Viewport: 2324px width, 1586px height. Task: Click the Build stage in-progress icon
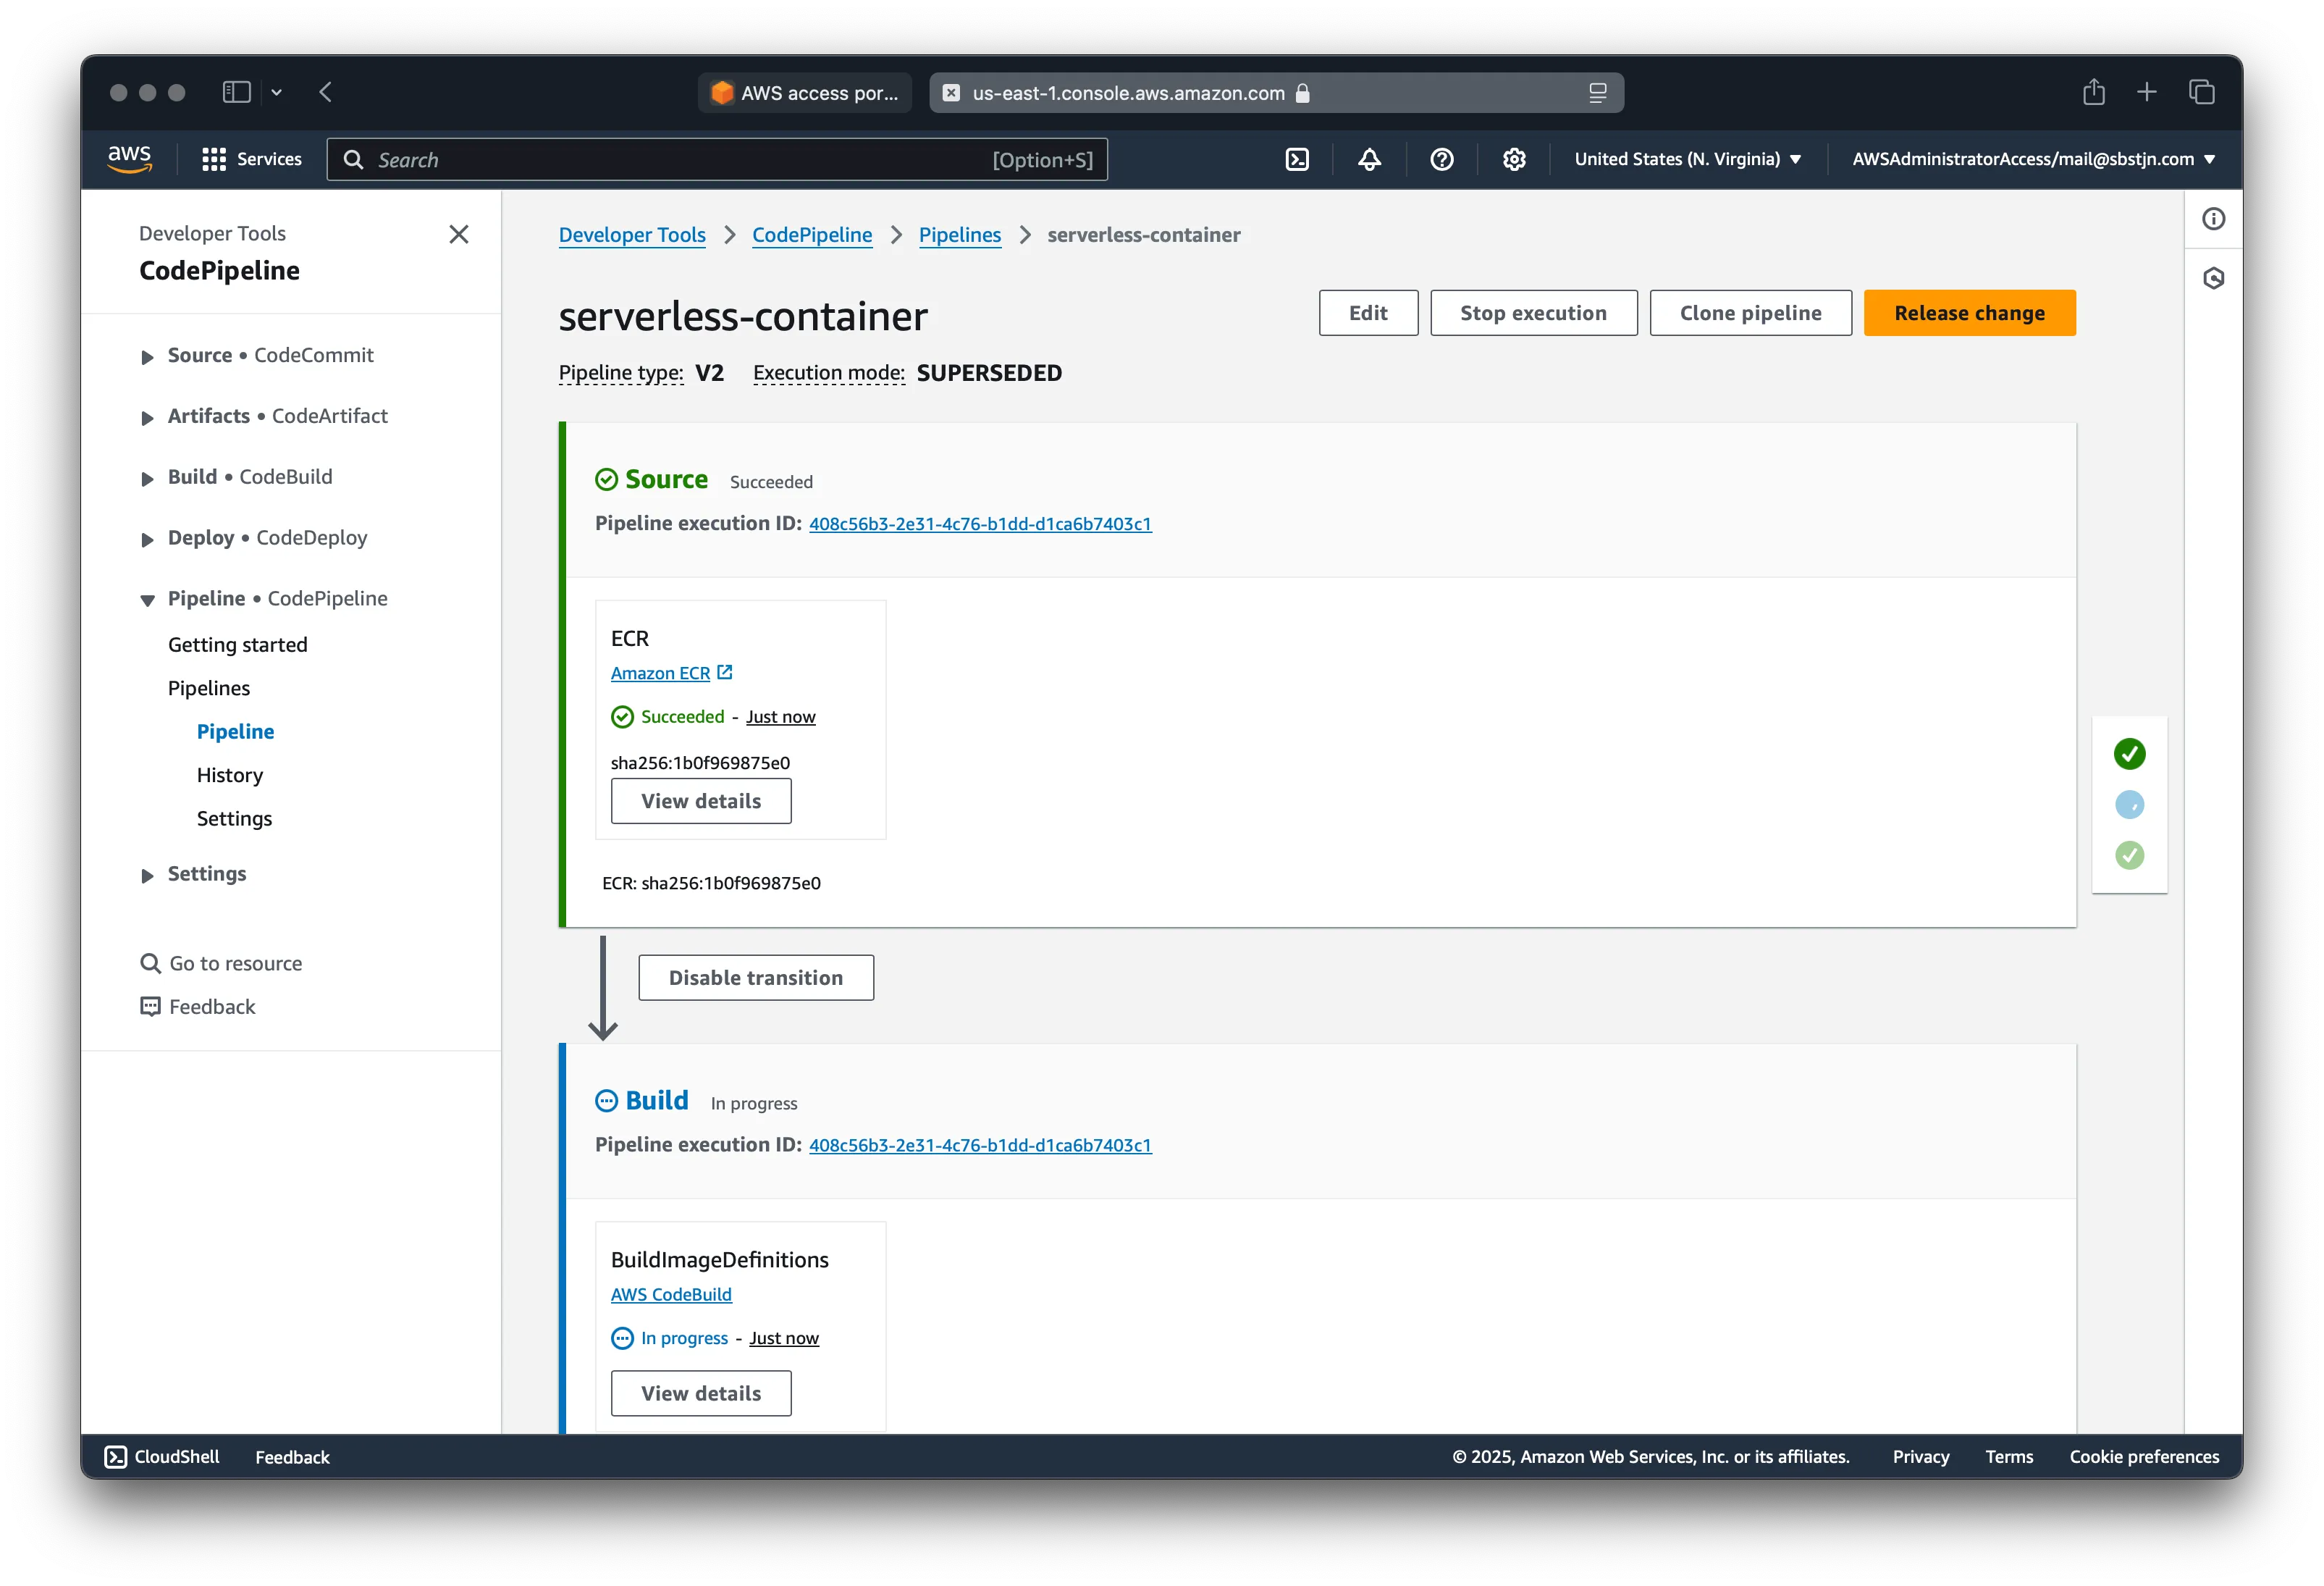tap(606, 1101)
